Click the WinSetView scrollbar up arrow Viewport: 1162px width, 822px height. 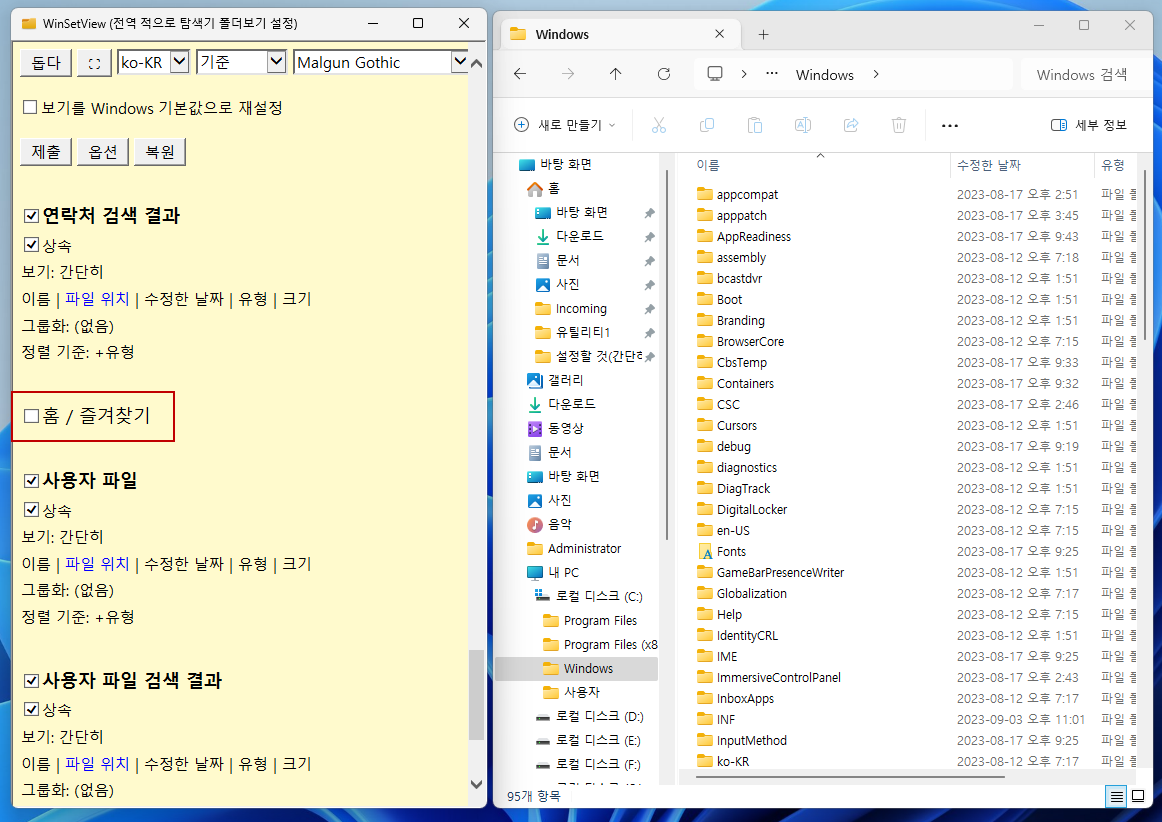tap(477, 64)
